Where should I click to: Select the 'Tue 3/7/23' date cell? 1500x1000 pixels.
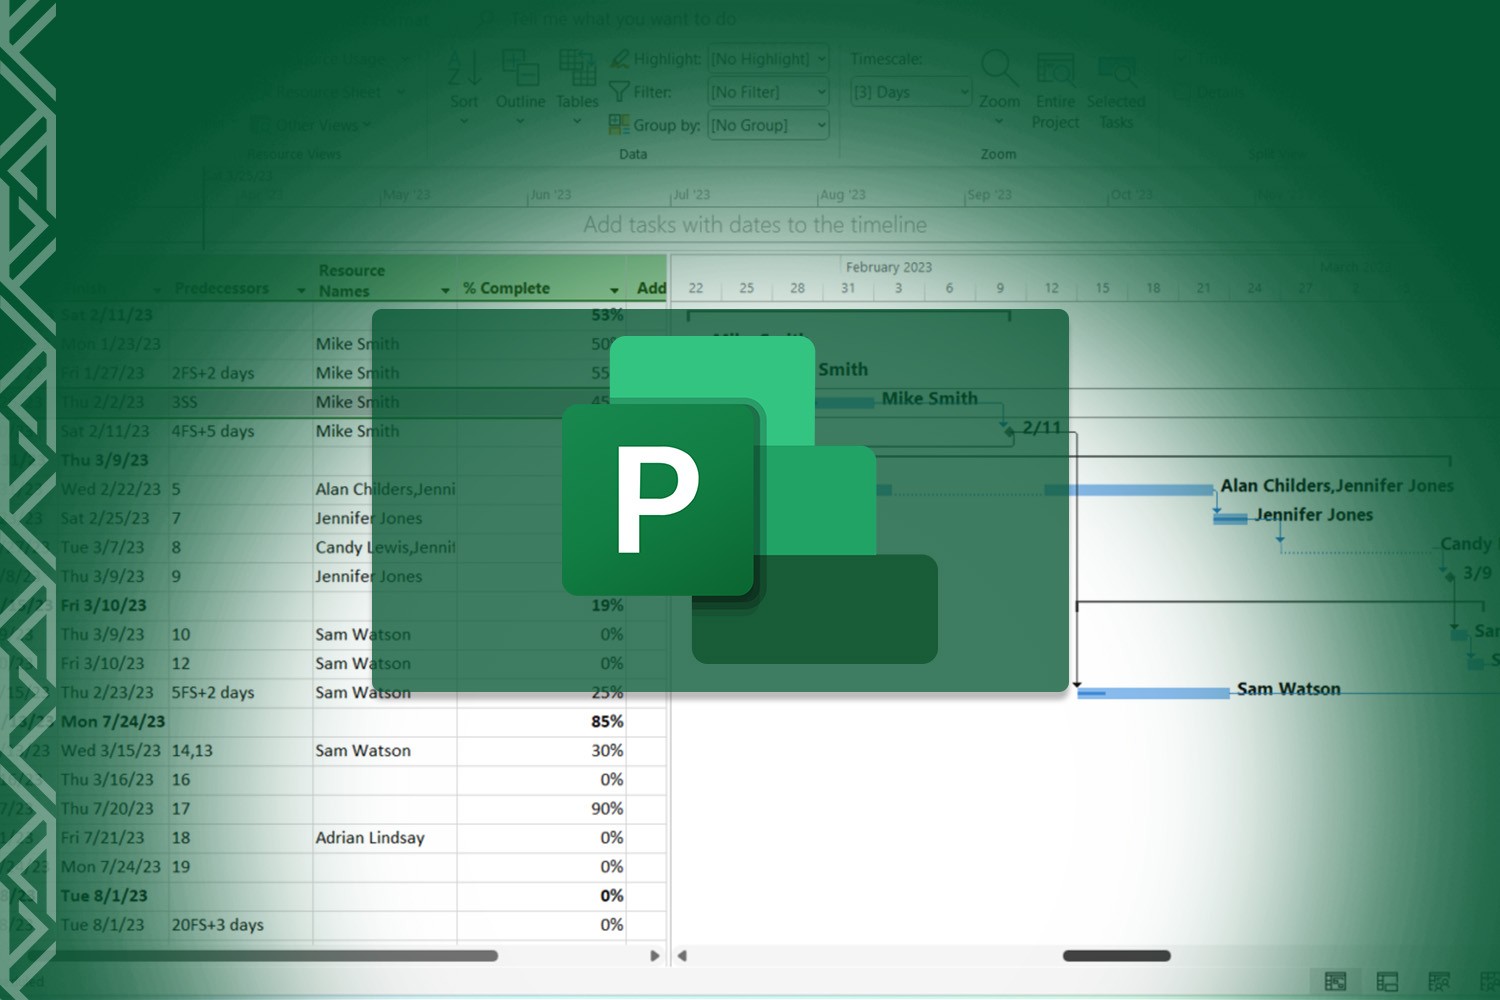pyautogui.click(x=112, y=547)
